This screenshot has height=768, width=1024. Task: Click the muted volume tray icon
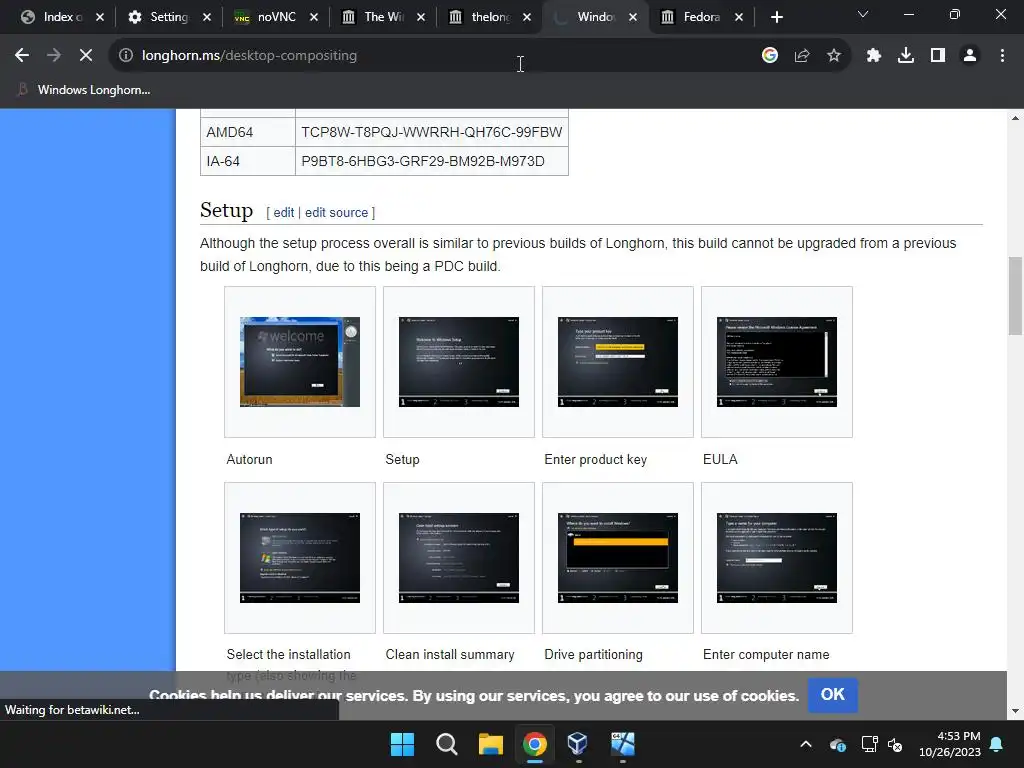pos(895,744)
